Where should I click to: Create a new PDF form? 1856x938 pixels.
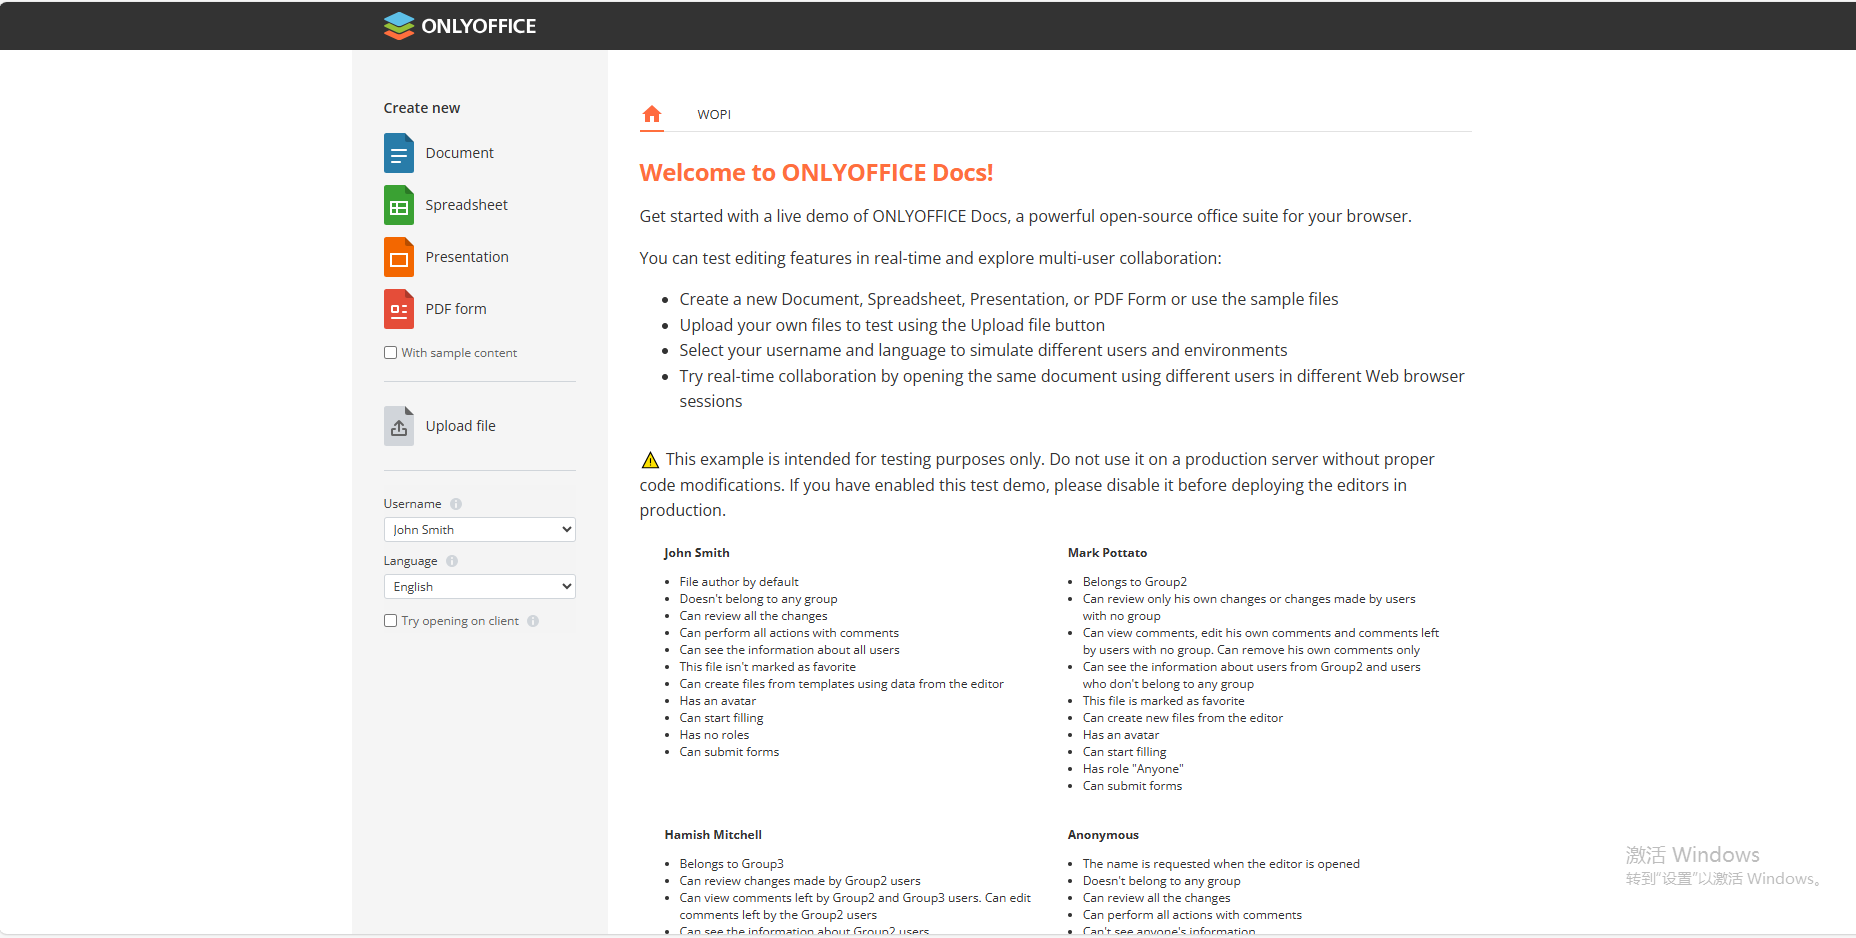(456, 309)
